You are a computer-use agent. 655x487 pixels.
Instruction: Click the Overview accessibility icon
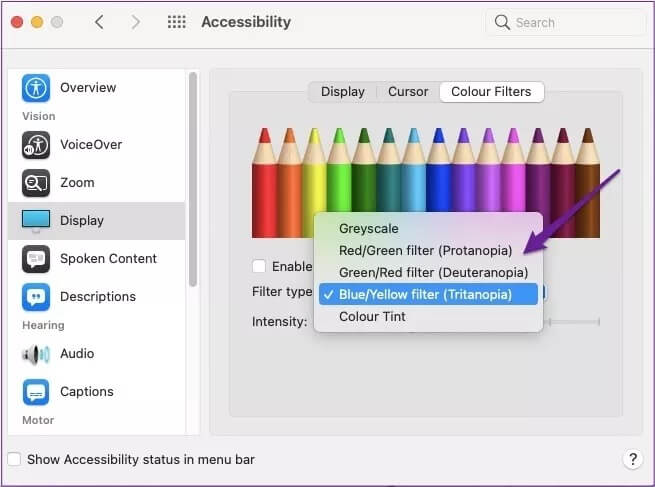pos(36,88)
